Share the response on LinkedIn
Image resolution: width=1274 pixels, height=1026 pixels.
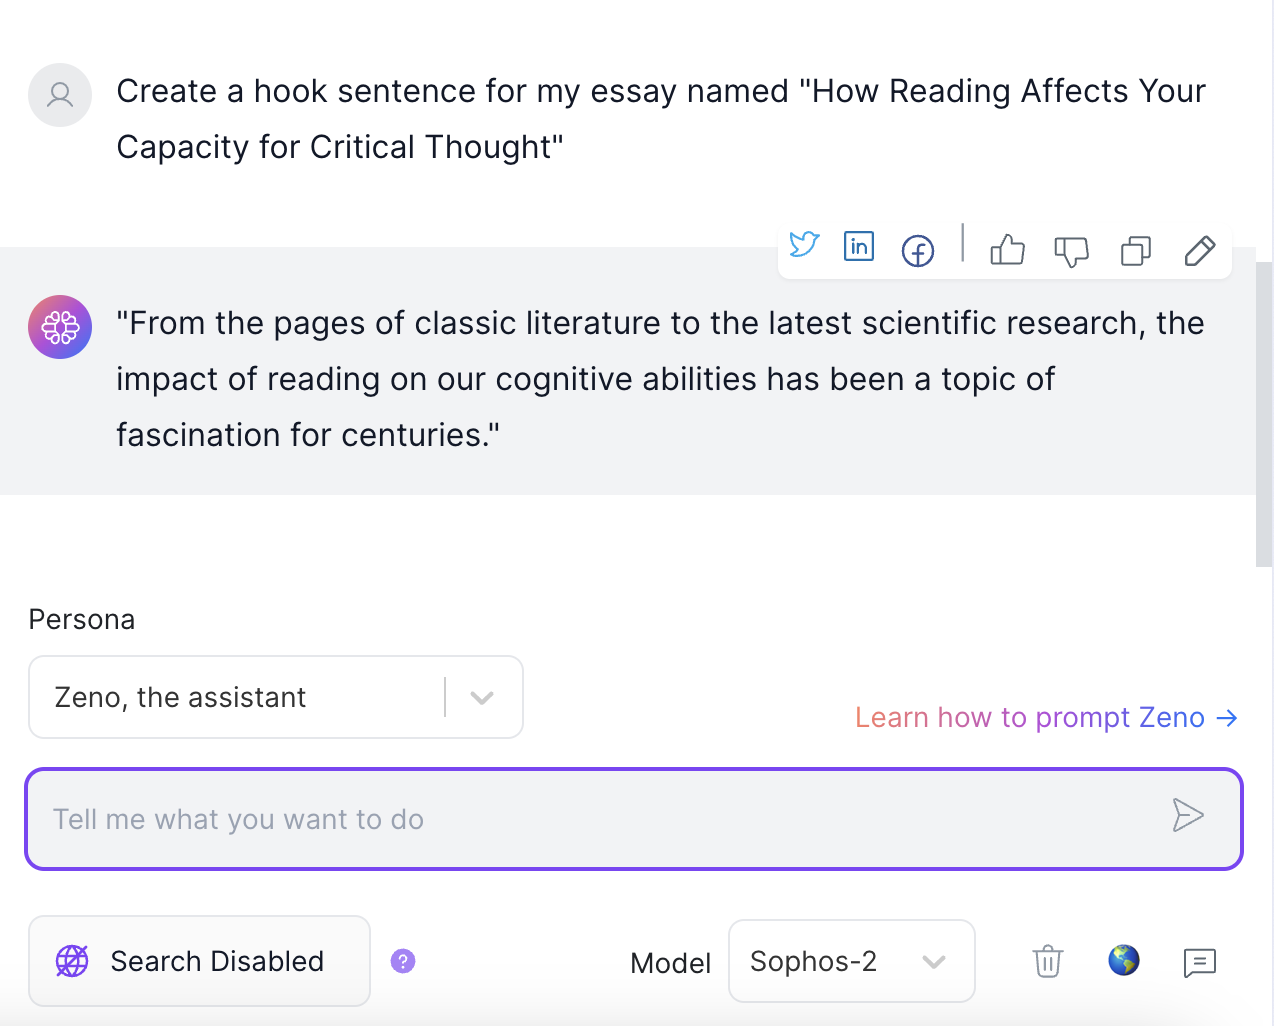[x=859, y=246]
